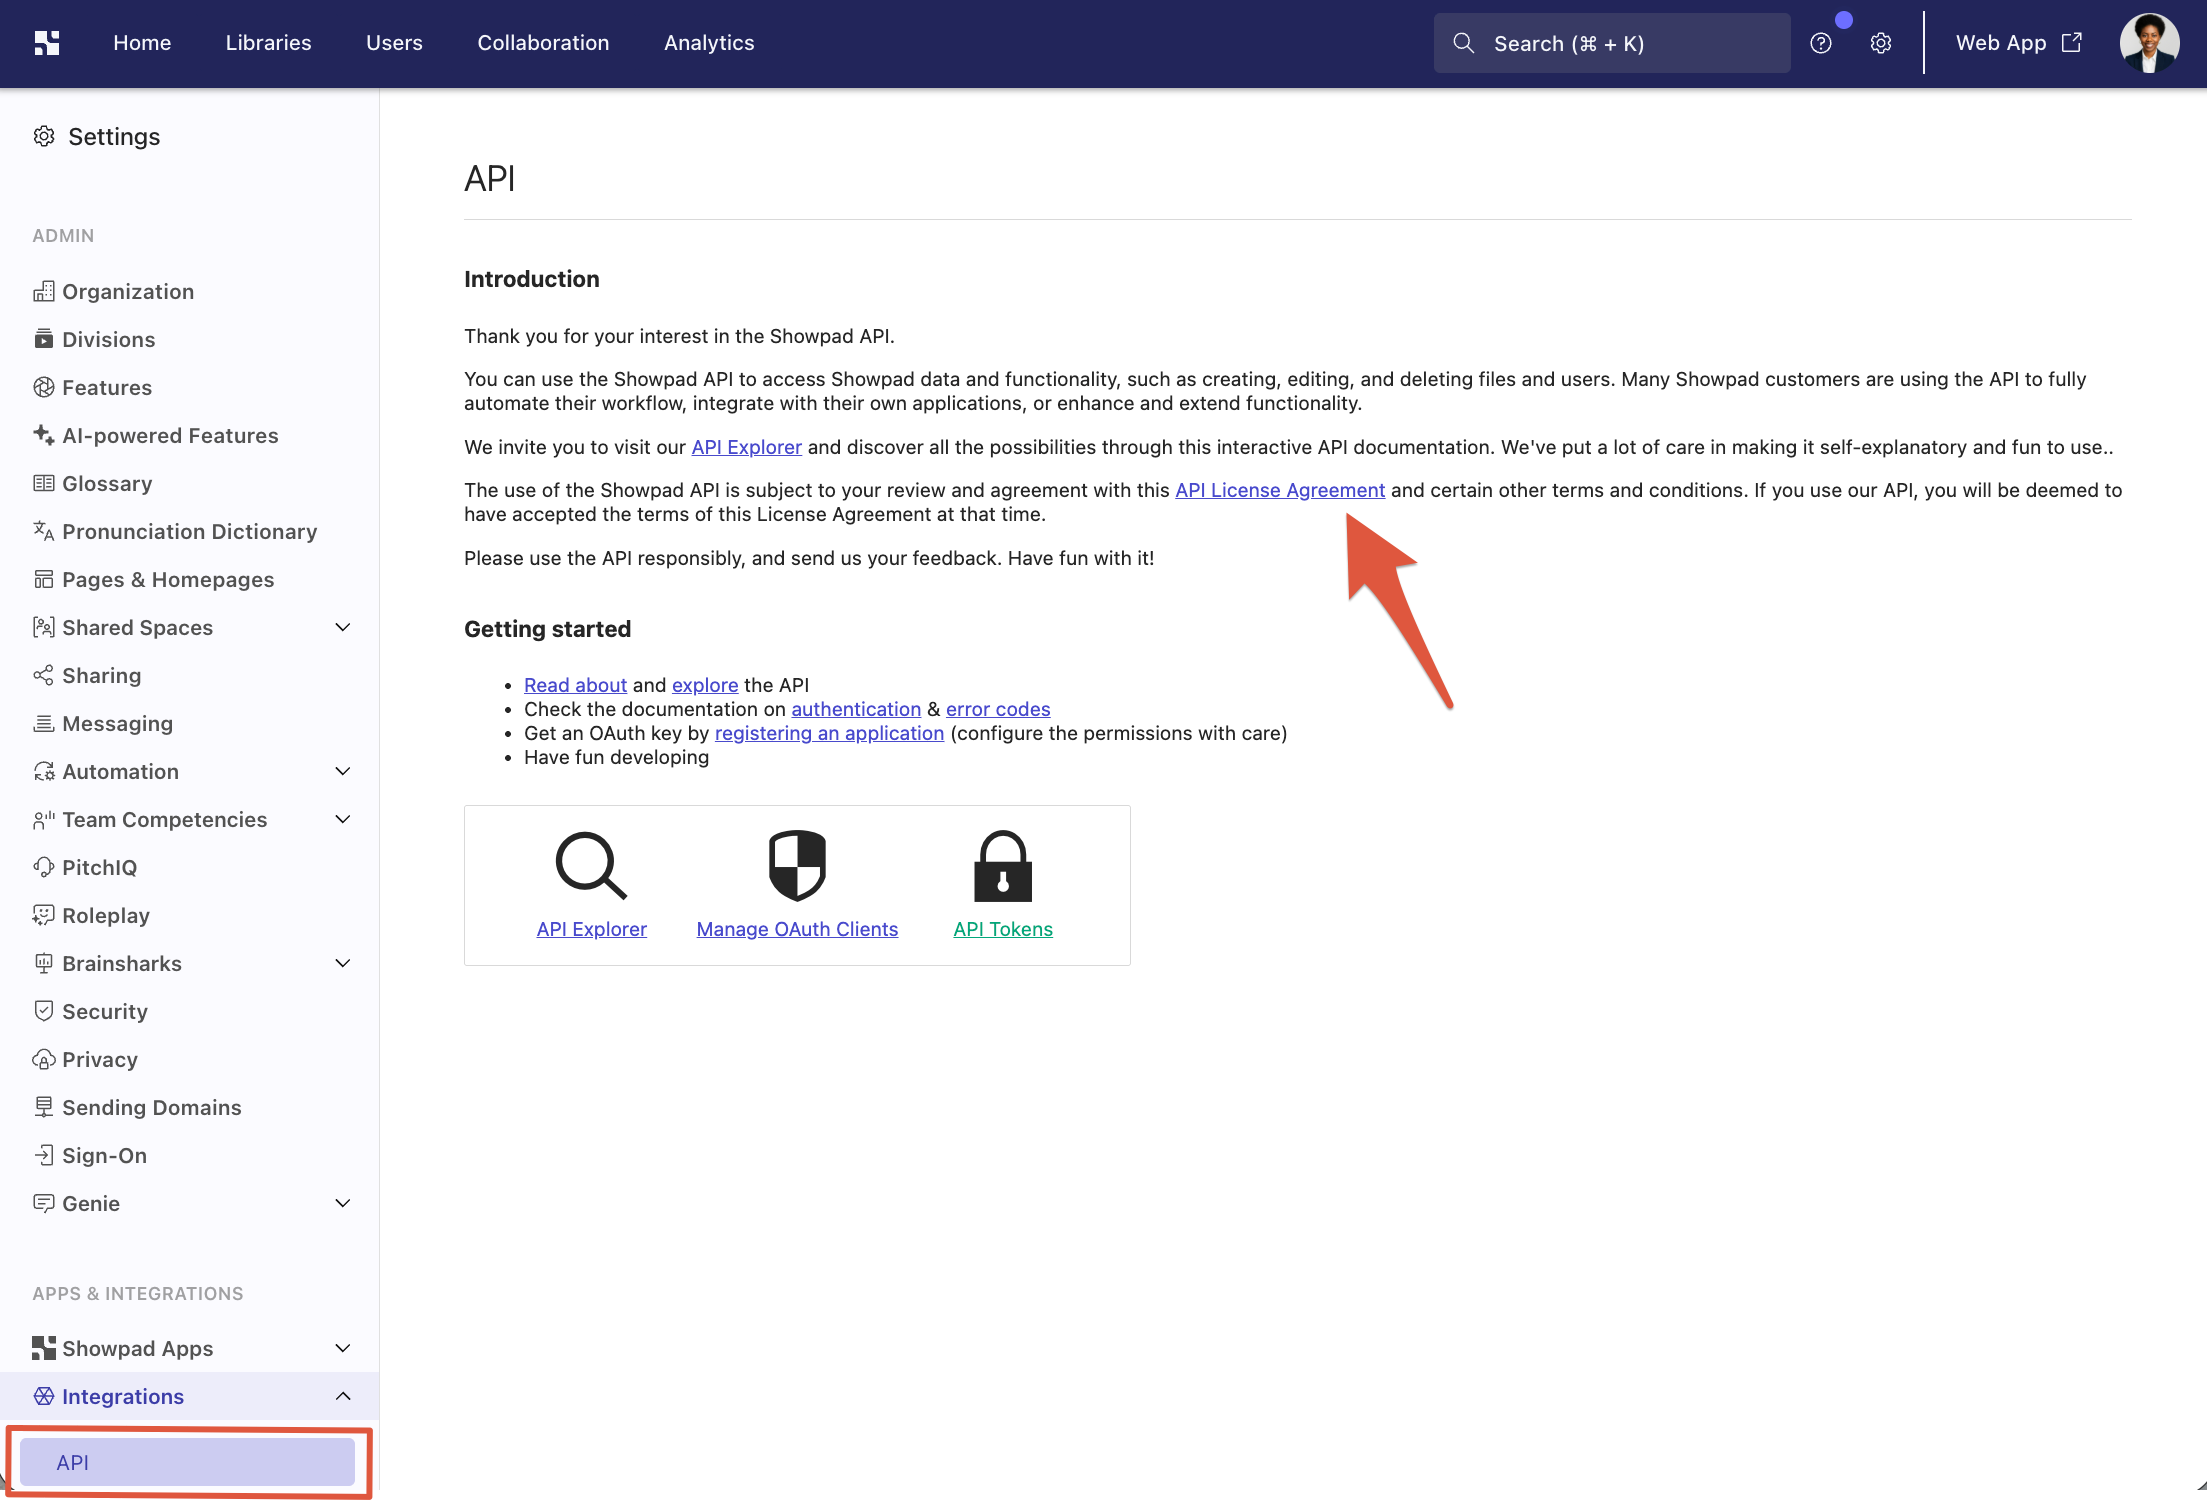Click the Genie chat icon
Image resolution: width=2207 pixels, height=1505 pixels.
point(43,1203)
